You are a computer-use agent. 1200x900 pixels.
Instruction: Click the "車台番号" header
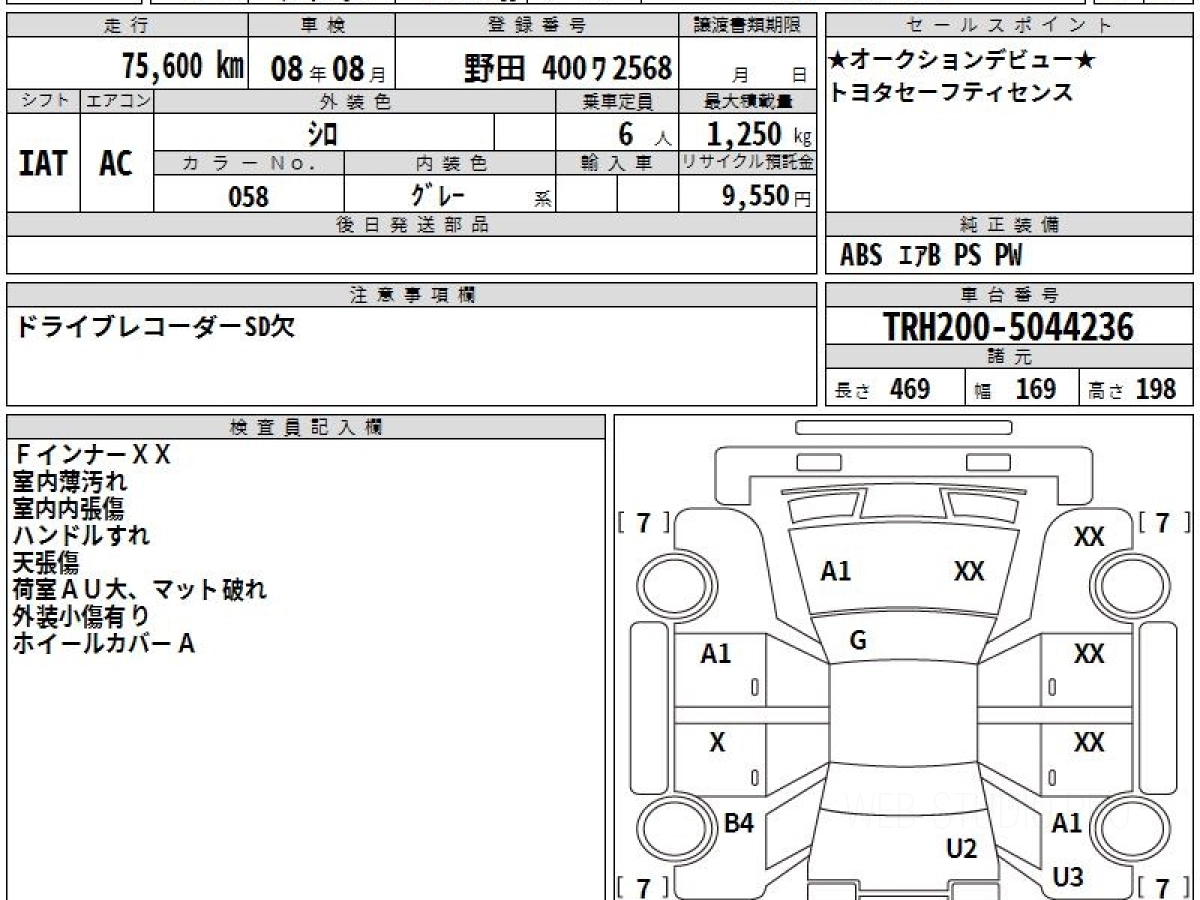pos(1010,295)
